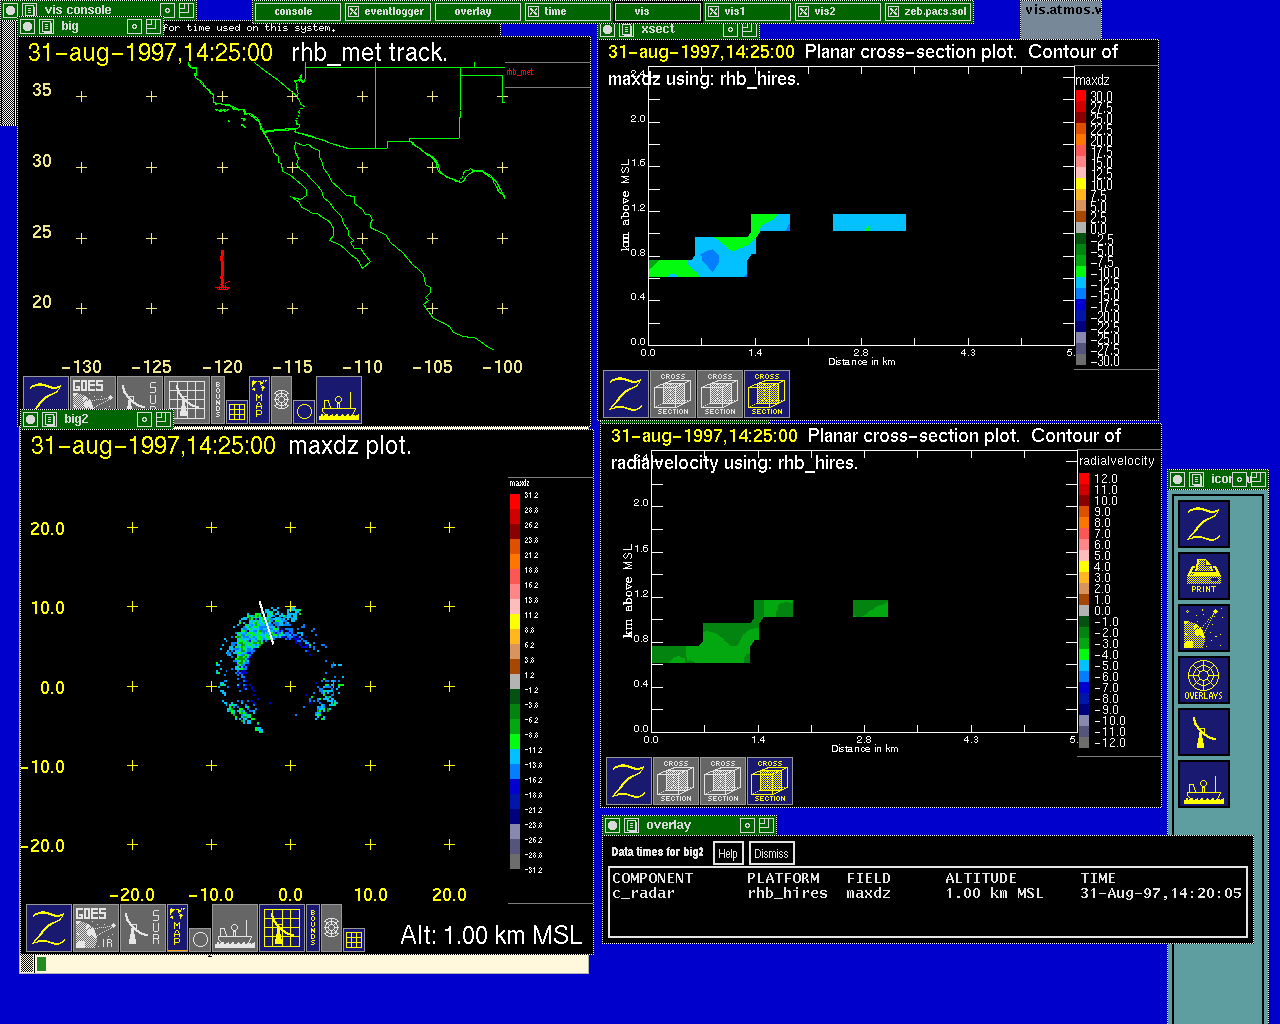Switch to the console taskbar item

click(x=293, y=12)
